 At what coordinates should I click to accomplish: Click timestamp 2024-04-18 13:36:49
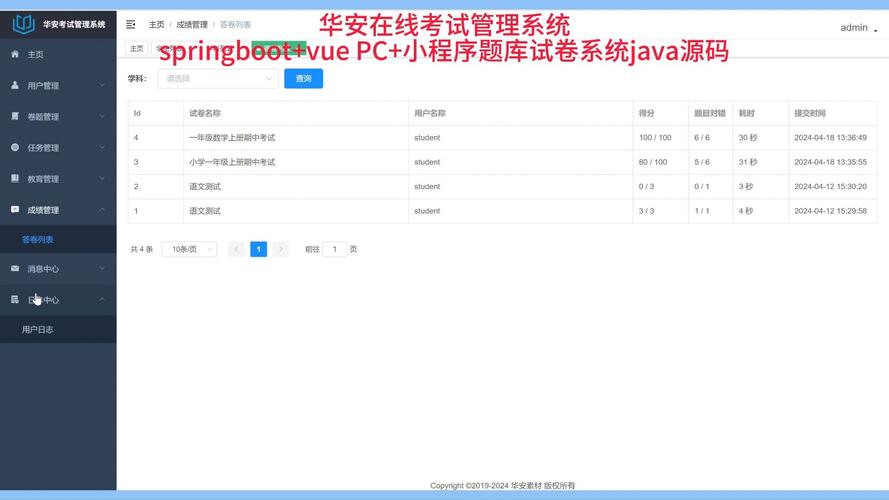(x=830, y=138)
